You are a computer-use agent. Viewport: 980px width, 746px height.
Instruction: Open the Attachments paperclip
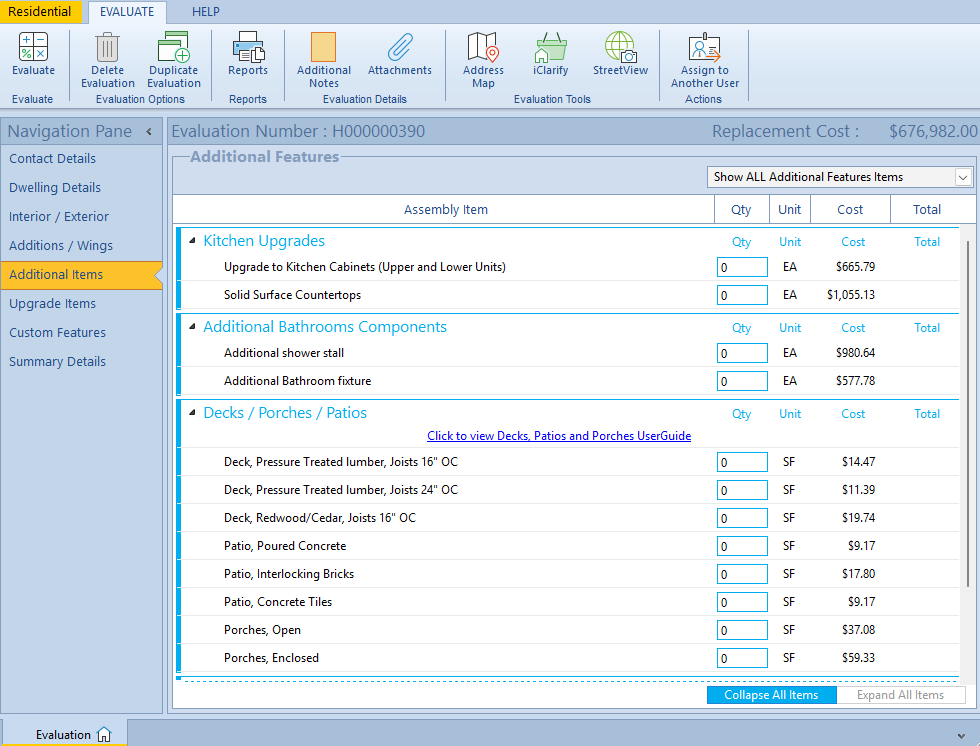tap(400, 47)
